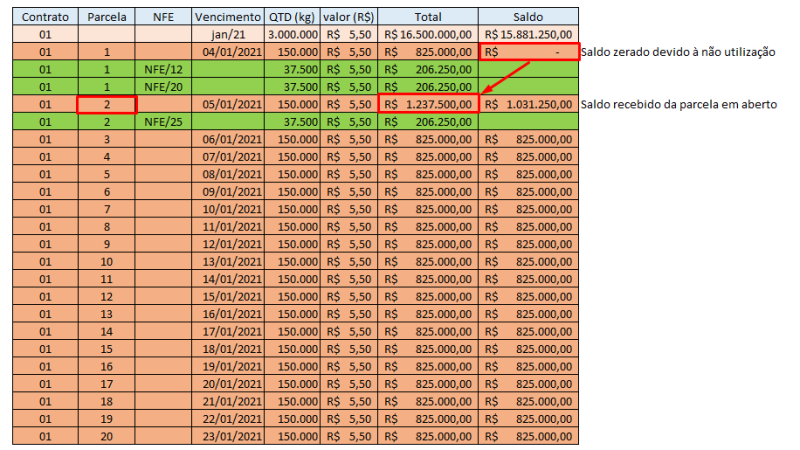Select the 3.000.000 quantity cell
Screen dimensions: 800x450
[292, 35]
